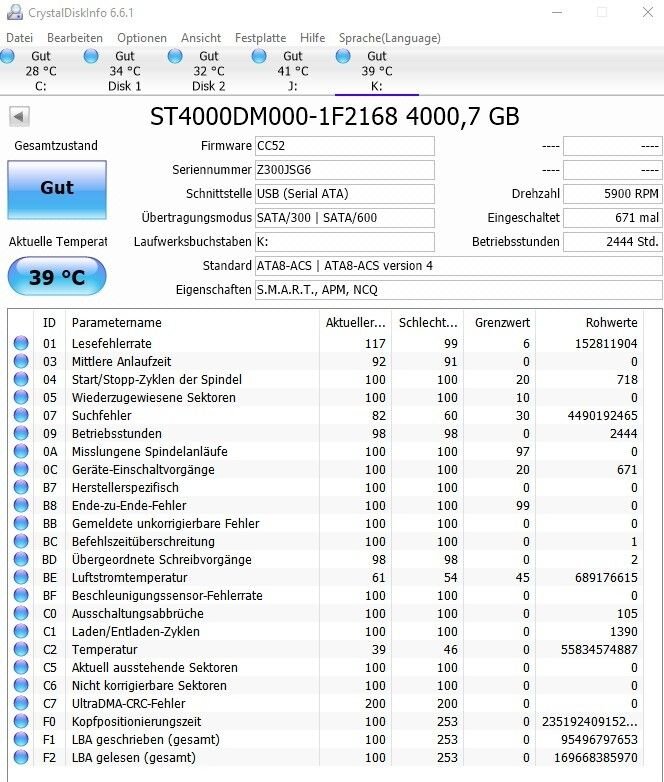Click the Schnittstelle field USB (Serial ATA)
This screenshot has height=782, width=664.
tap(345, 194)
